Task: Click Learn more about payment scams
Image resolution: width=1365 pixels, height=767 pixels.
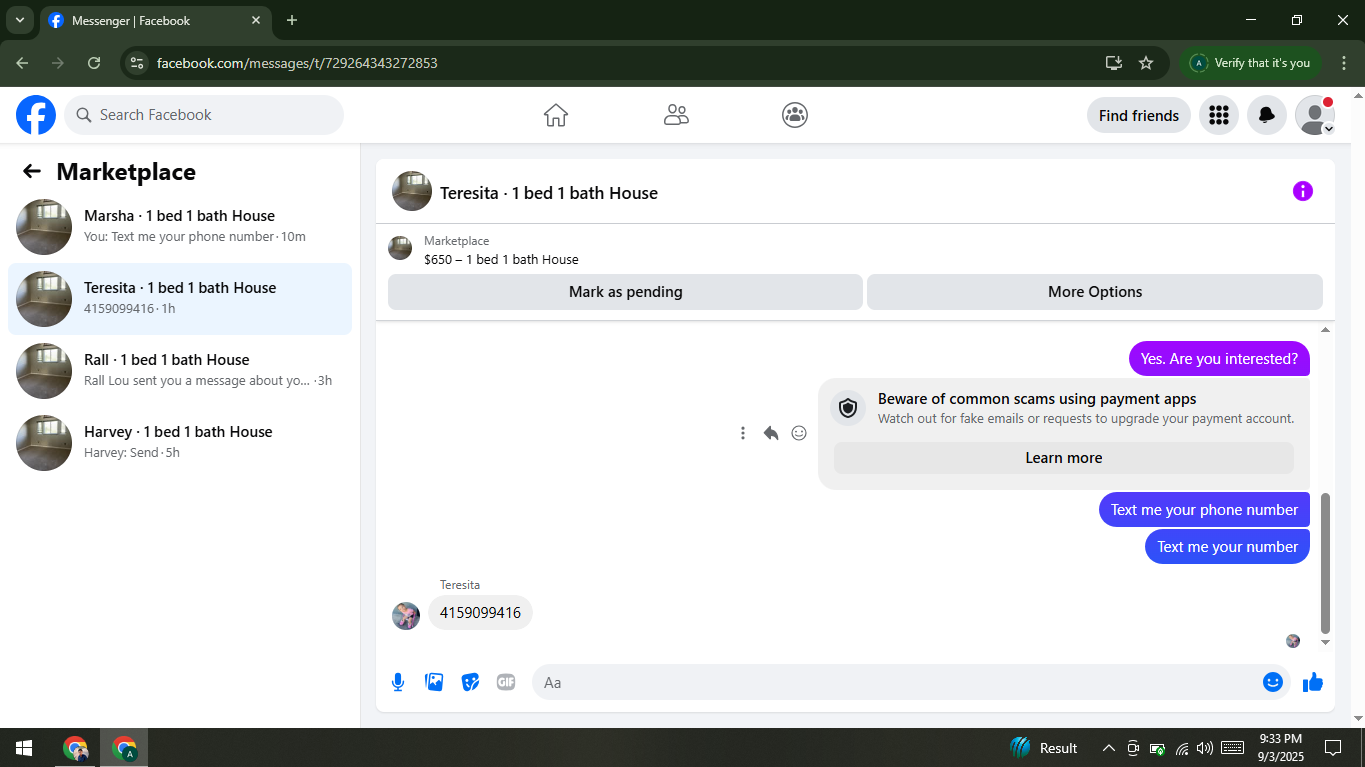Action: click(1064, 458)
